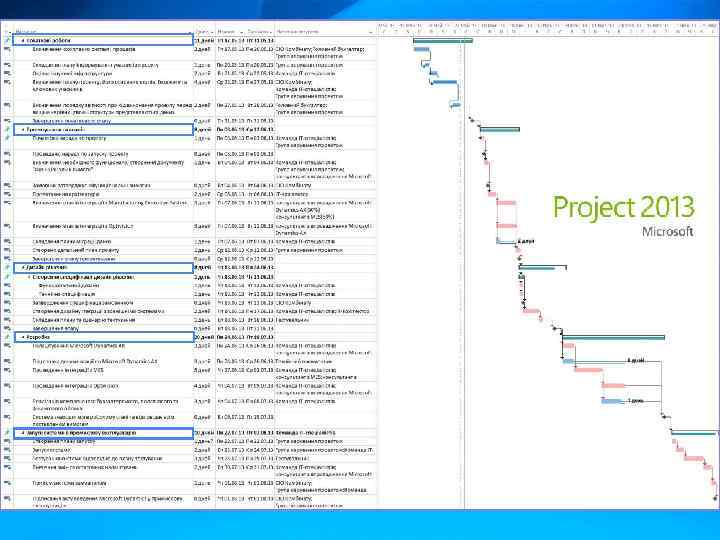Screen dimensions: 720x540
Task: Select the first summary bar in the Gantt chart
Action: coord(443,40)
